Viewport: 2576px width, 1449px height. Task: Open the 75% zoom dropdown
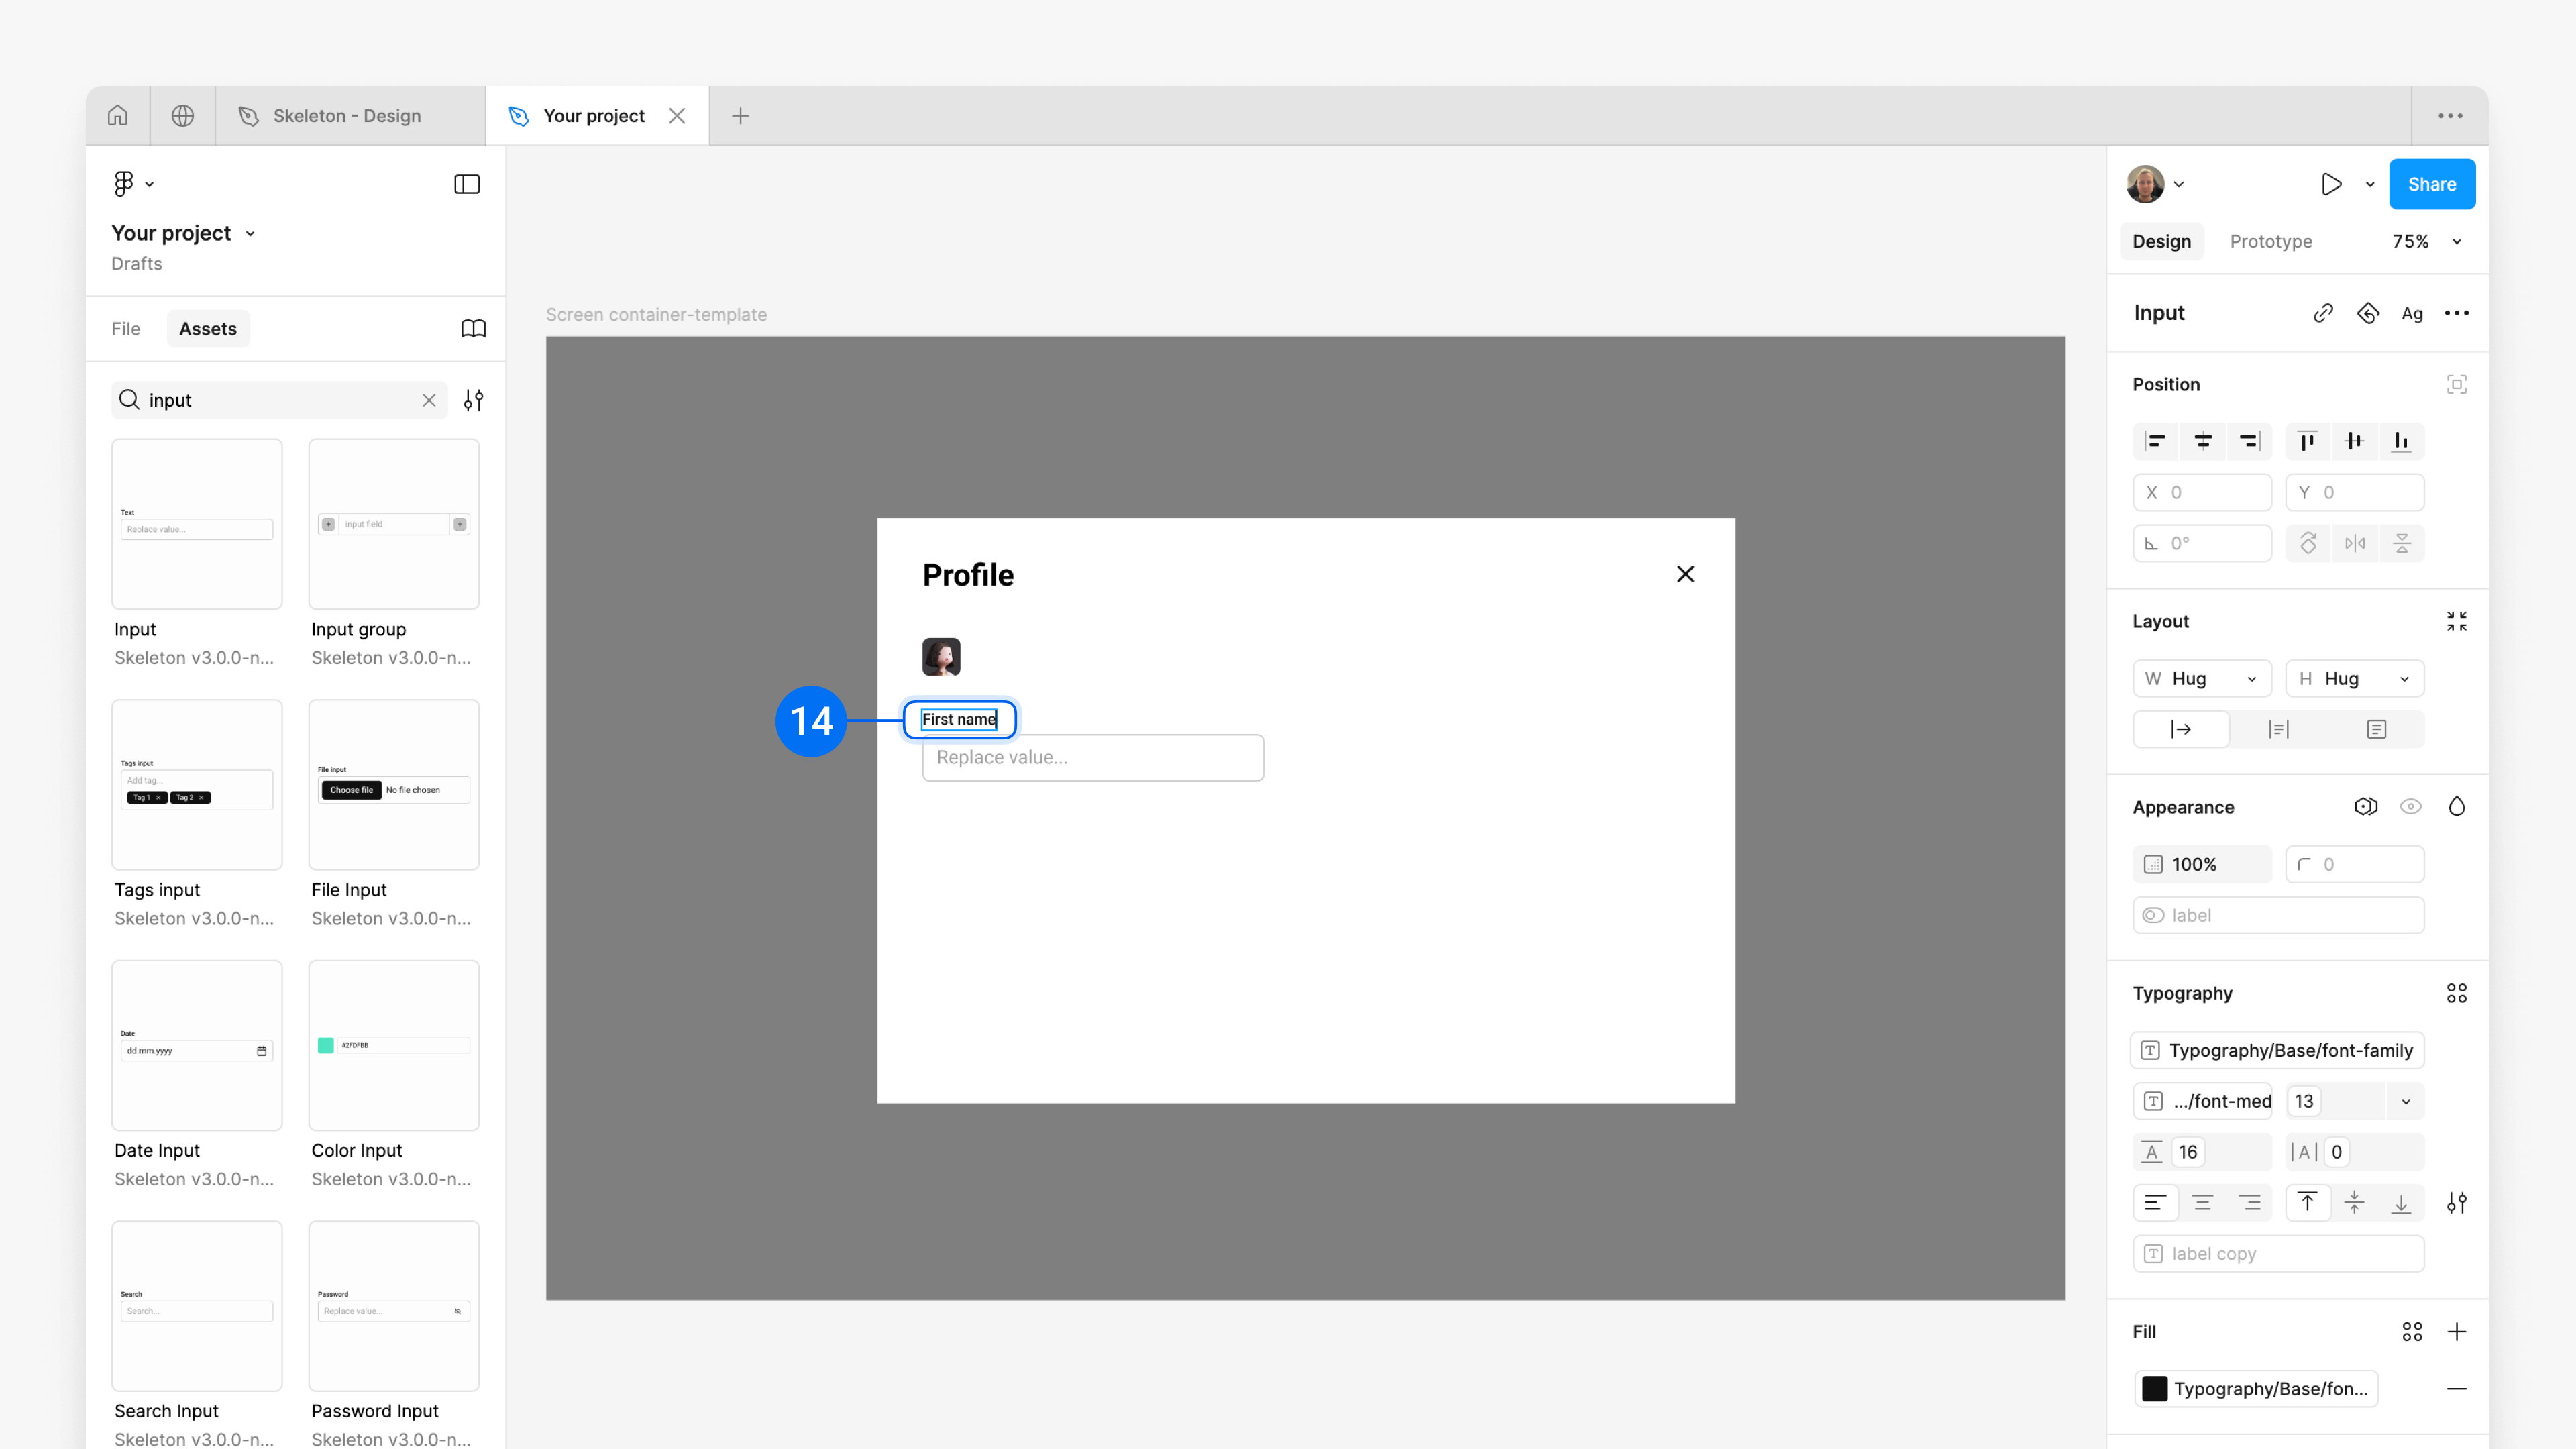[x=2456, y=242]
